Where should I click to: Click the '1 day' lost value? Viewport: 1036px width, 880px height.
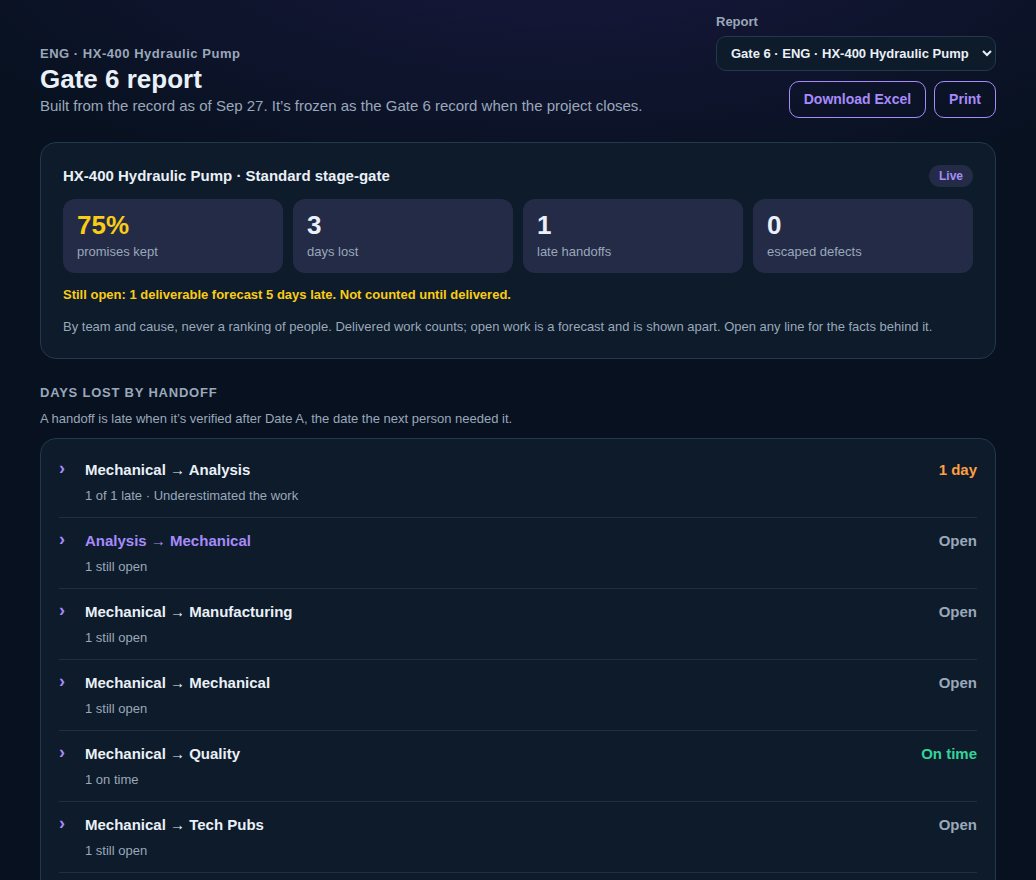(x=957, y=470)
